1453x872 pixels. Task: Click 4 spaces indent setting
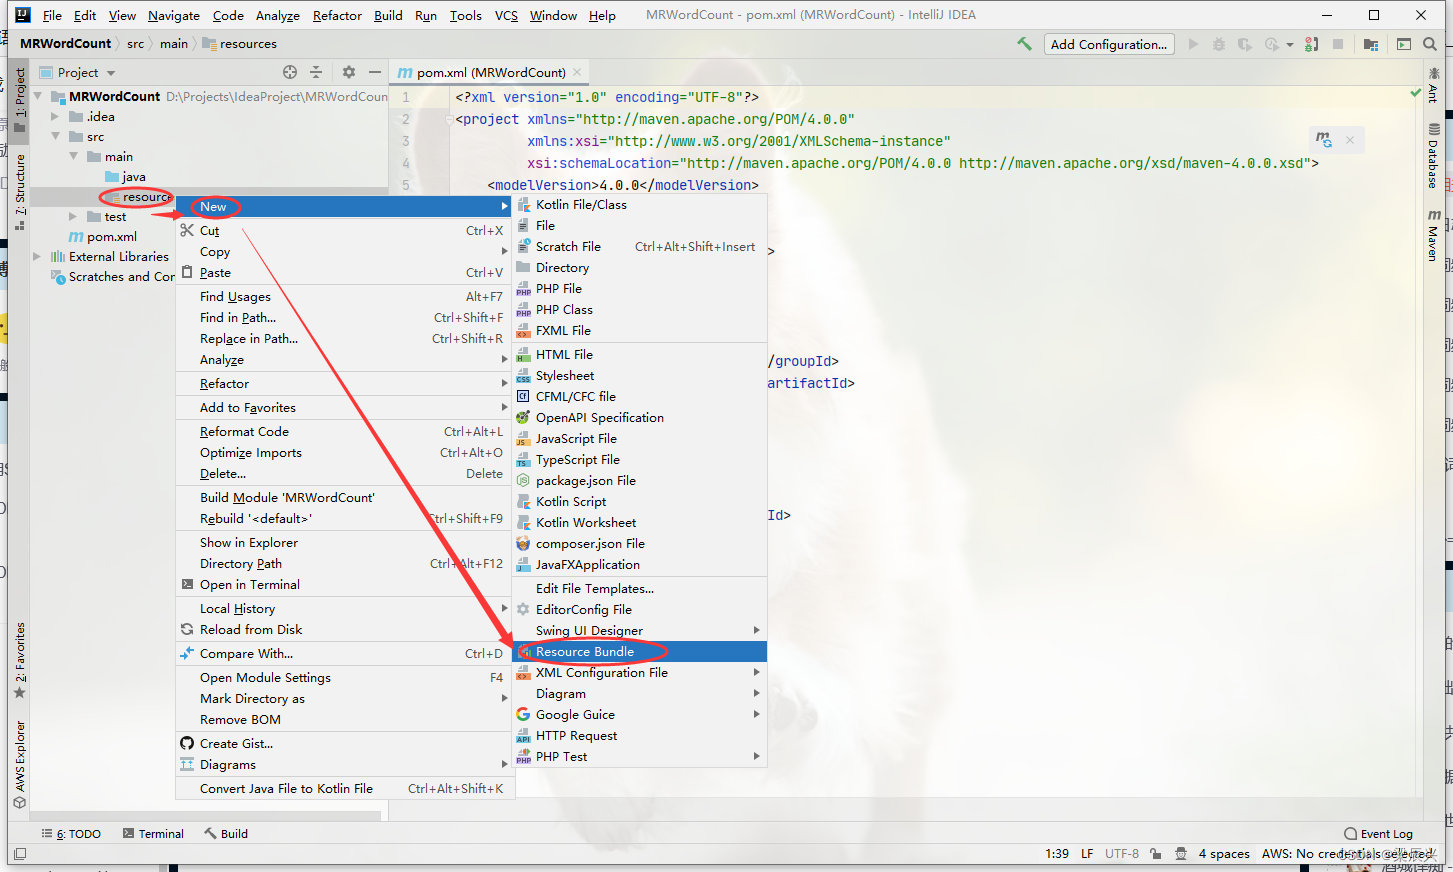click(1224, 854)
